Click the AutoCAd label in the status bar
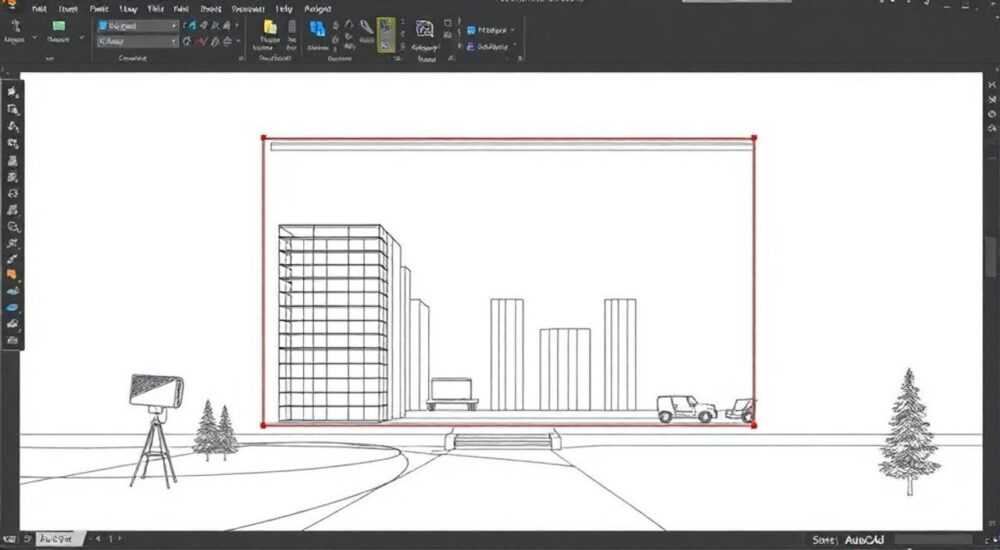This screenshot has width=1000, height=550. [x=864, y=540]
